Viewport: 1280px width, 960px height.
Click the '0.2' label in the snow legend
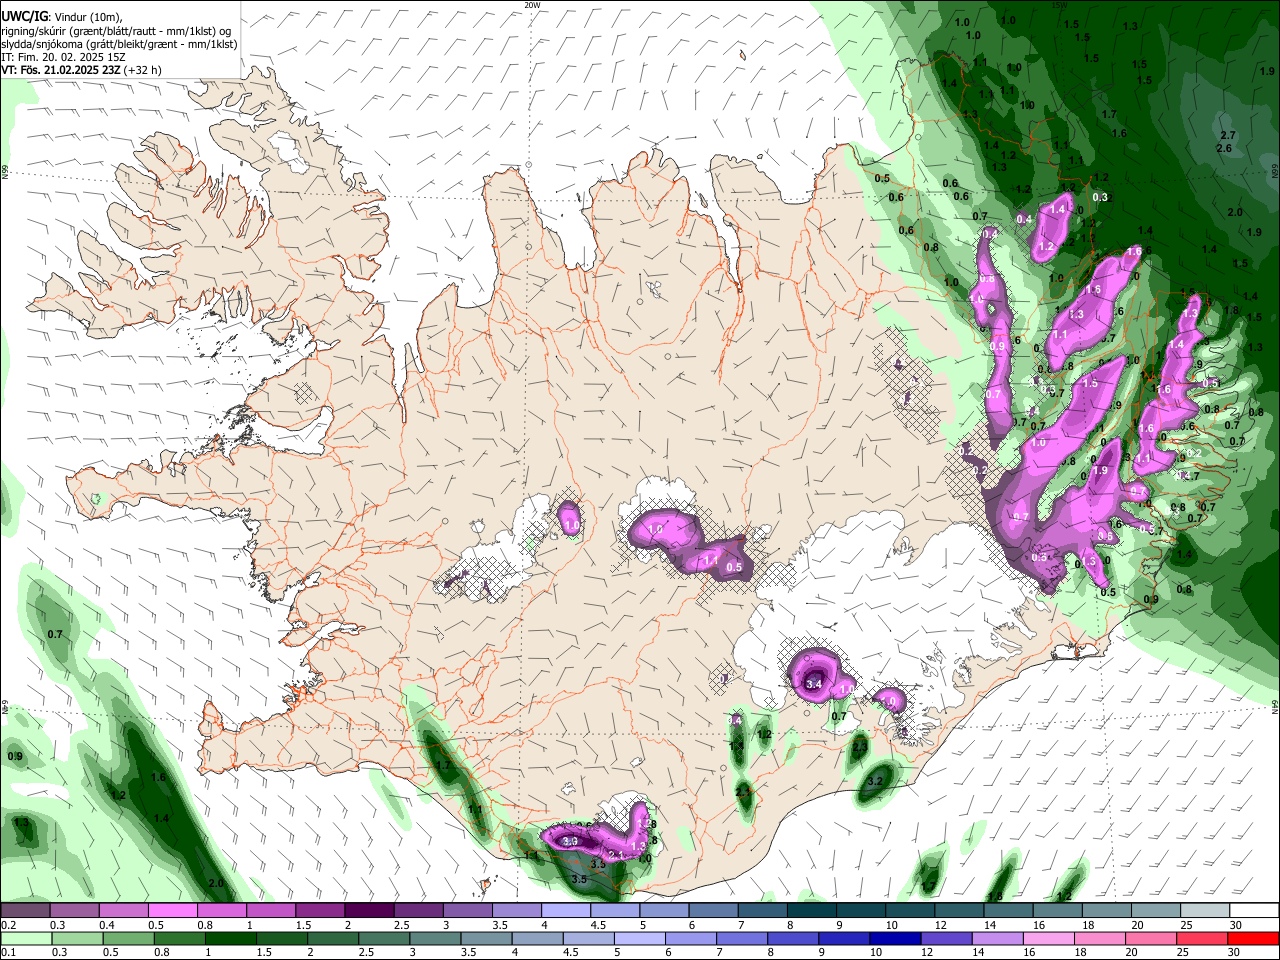(8, 925)
